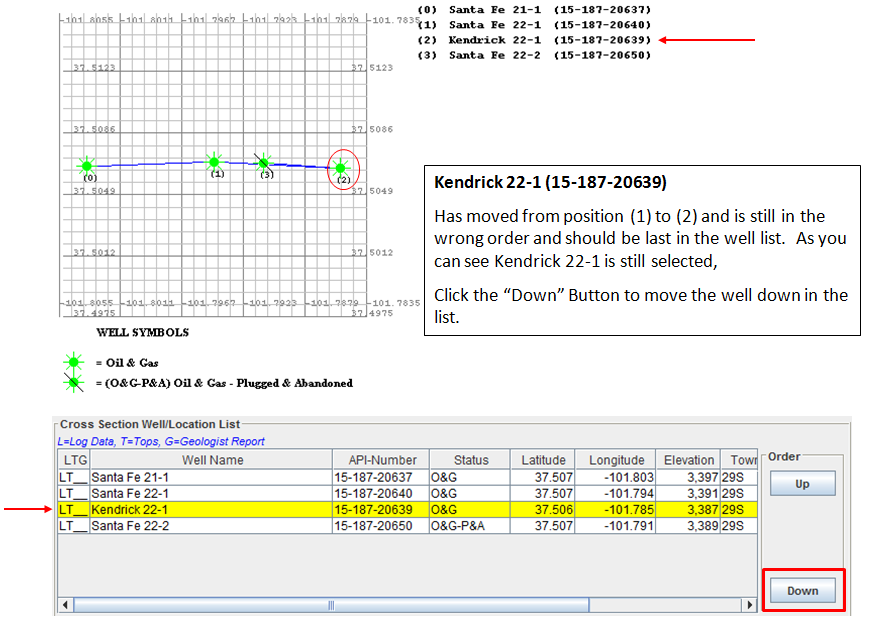Click API cell 15-187-20640
872x627 pixels.
coord(381,493)
